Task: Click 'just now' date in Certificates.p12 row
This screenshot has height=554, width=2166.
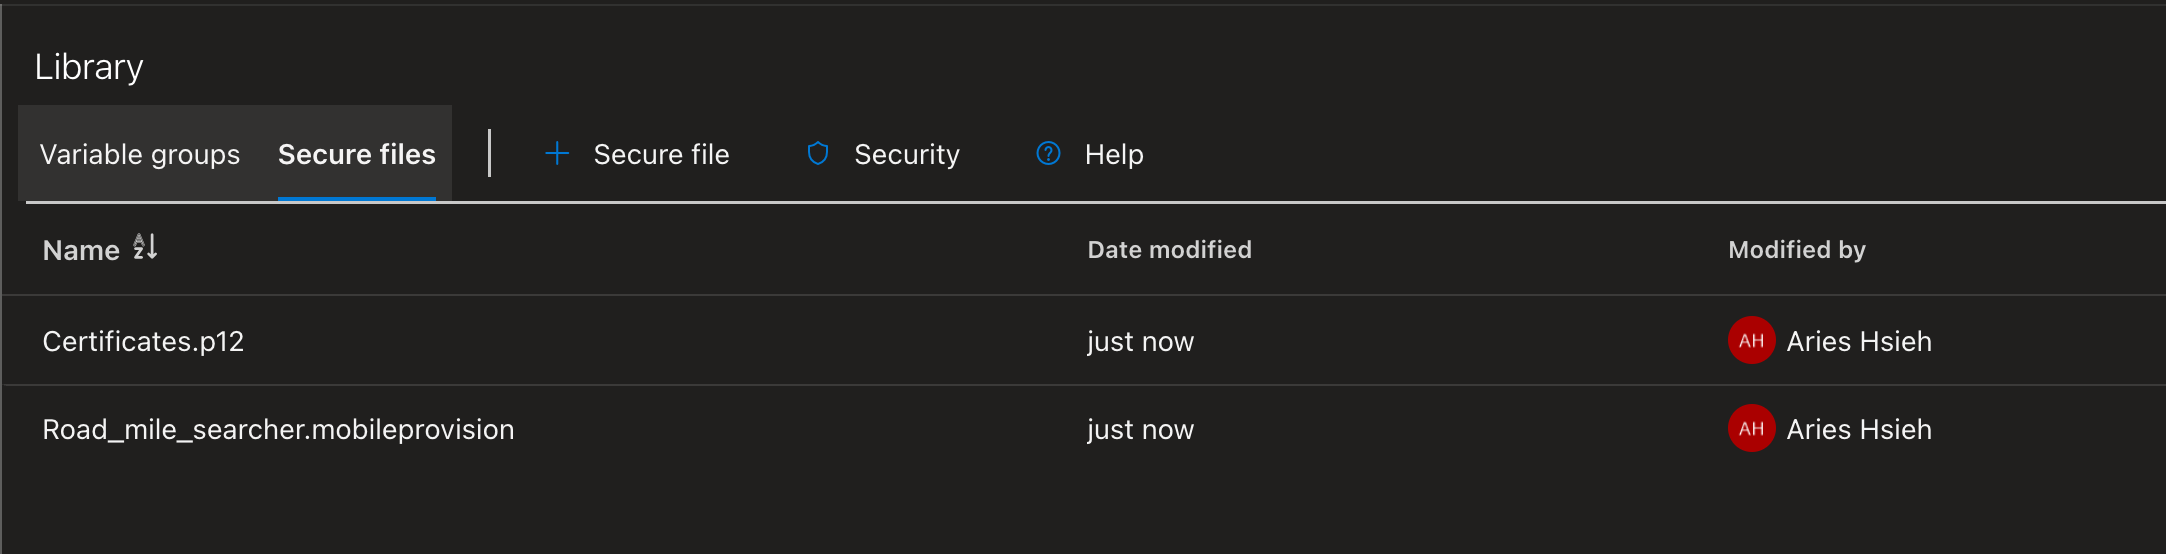Action: pyautogui.click(x=1140, y=342)
